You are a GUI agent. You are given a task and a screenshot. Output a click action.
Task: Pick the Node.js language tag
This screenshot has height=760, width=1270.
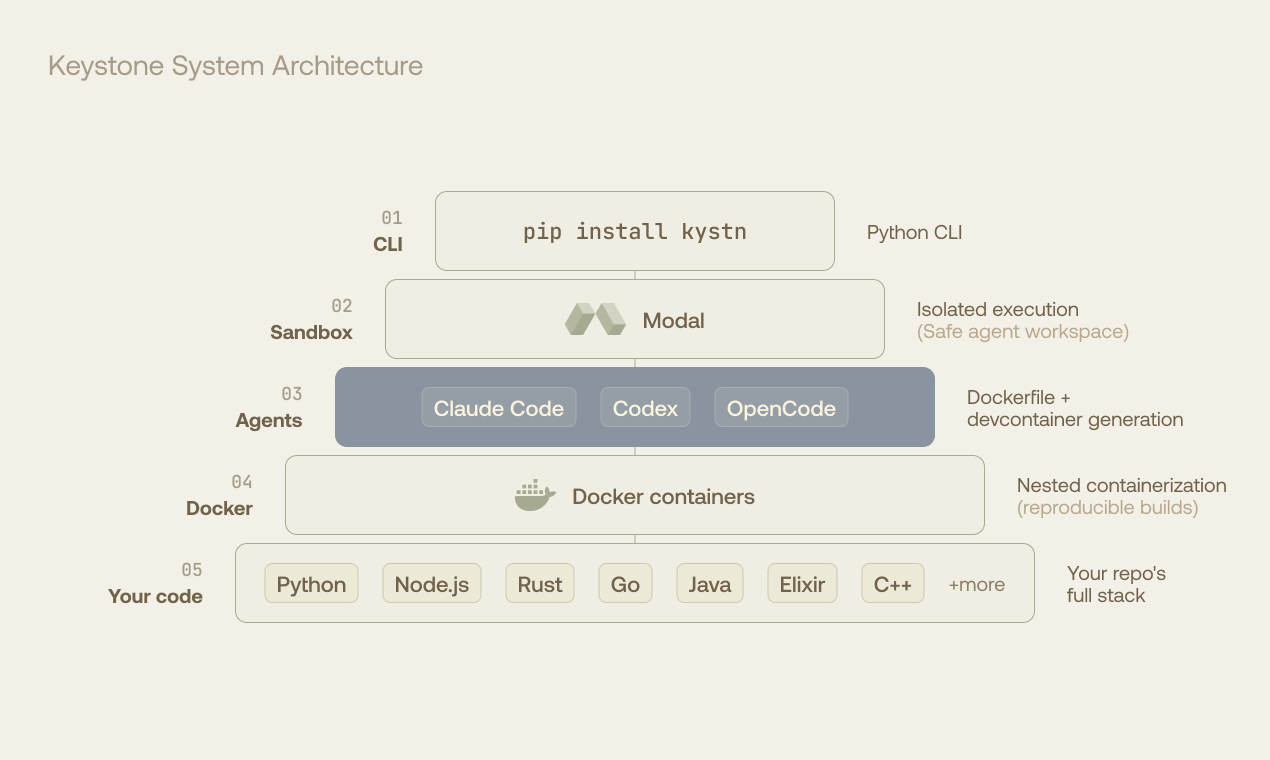click(x=431, y=584)
